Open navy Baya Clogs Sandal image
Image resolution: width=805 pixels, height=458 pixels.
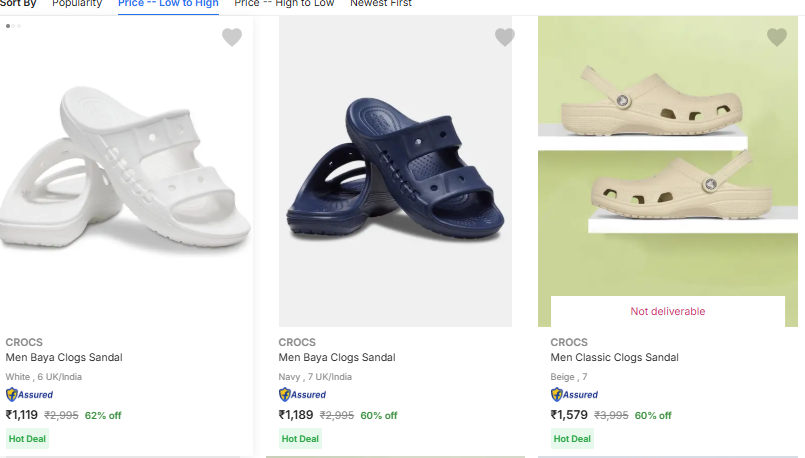coord(395,170)
